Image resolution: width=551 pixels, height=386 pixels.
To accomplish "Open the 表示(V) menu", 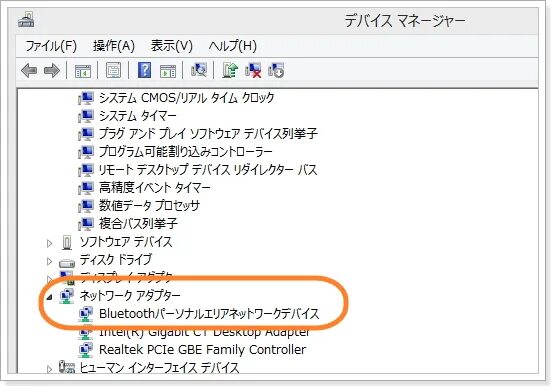I will click(x=172, y=46).
